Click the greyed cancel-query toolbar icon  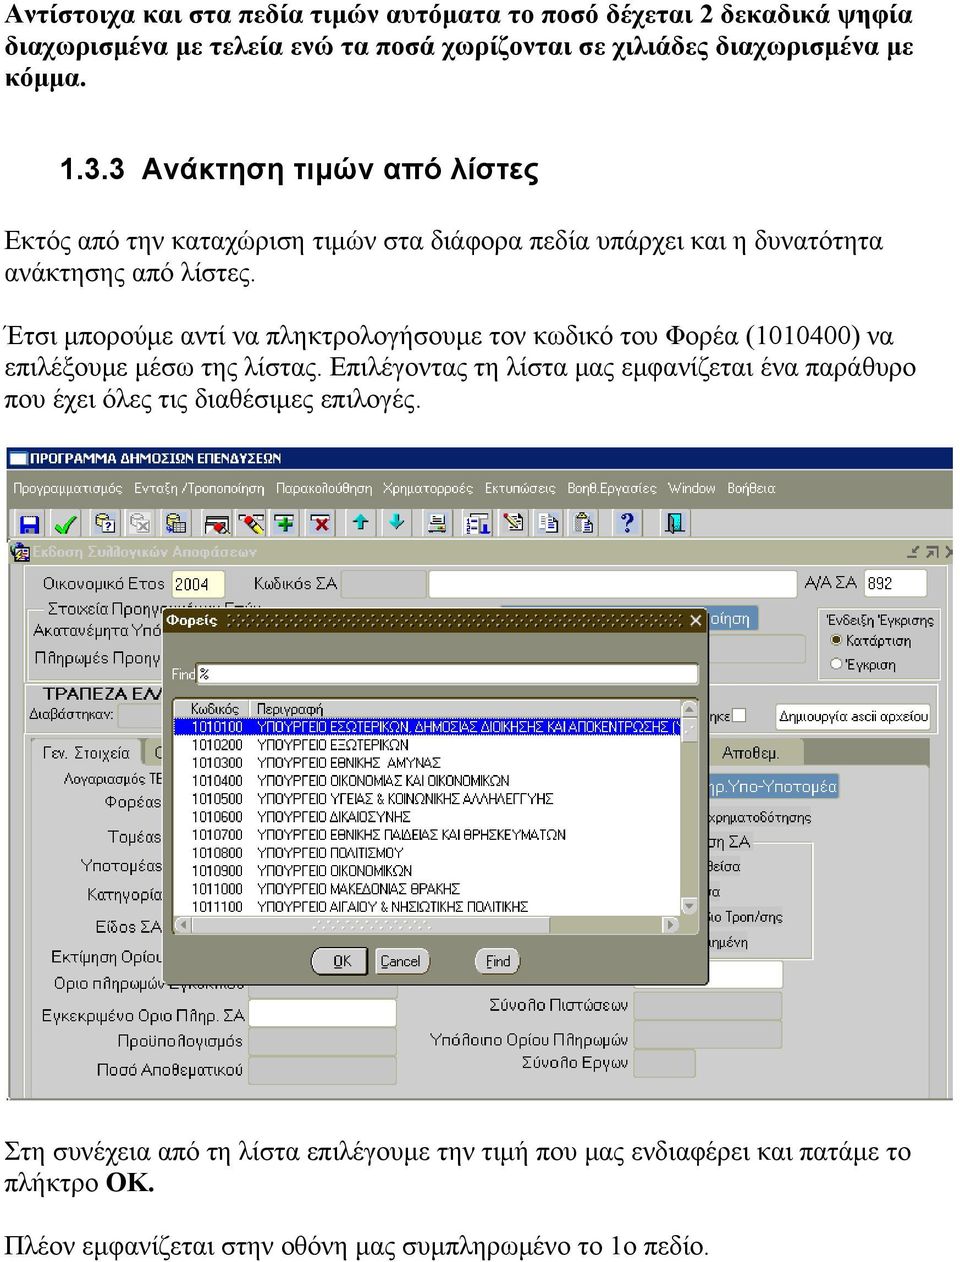(140, 523)
